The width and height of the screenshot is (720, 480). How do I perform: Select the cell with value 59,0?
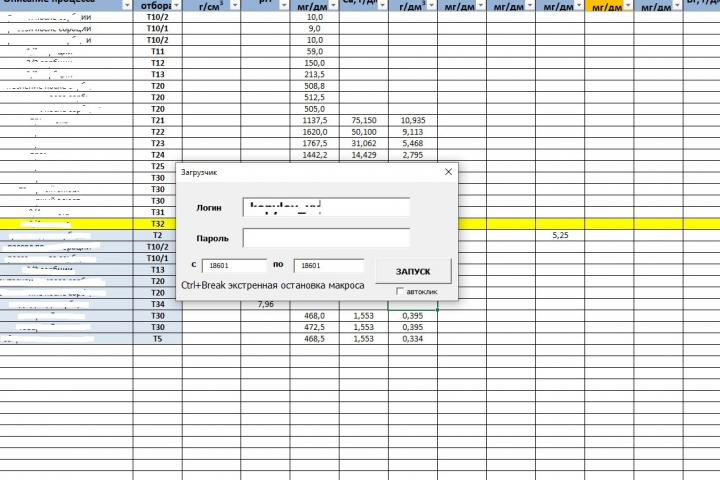point(315,51)
